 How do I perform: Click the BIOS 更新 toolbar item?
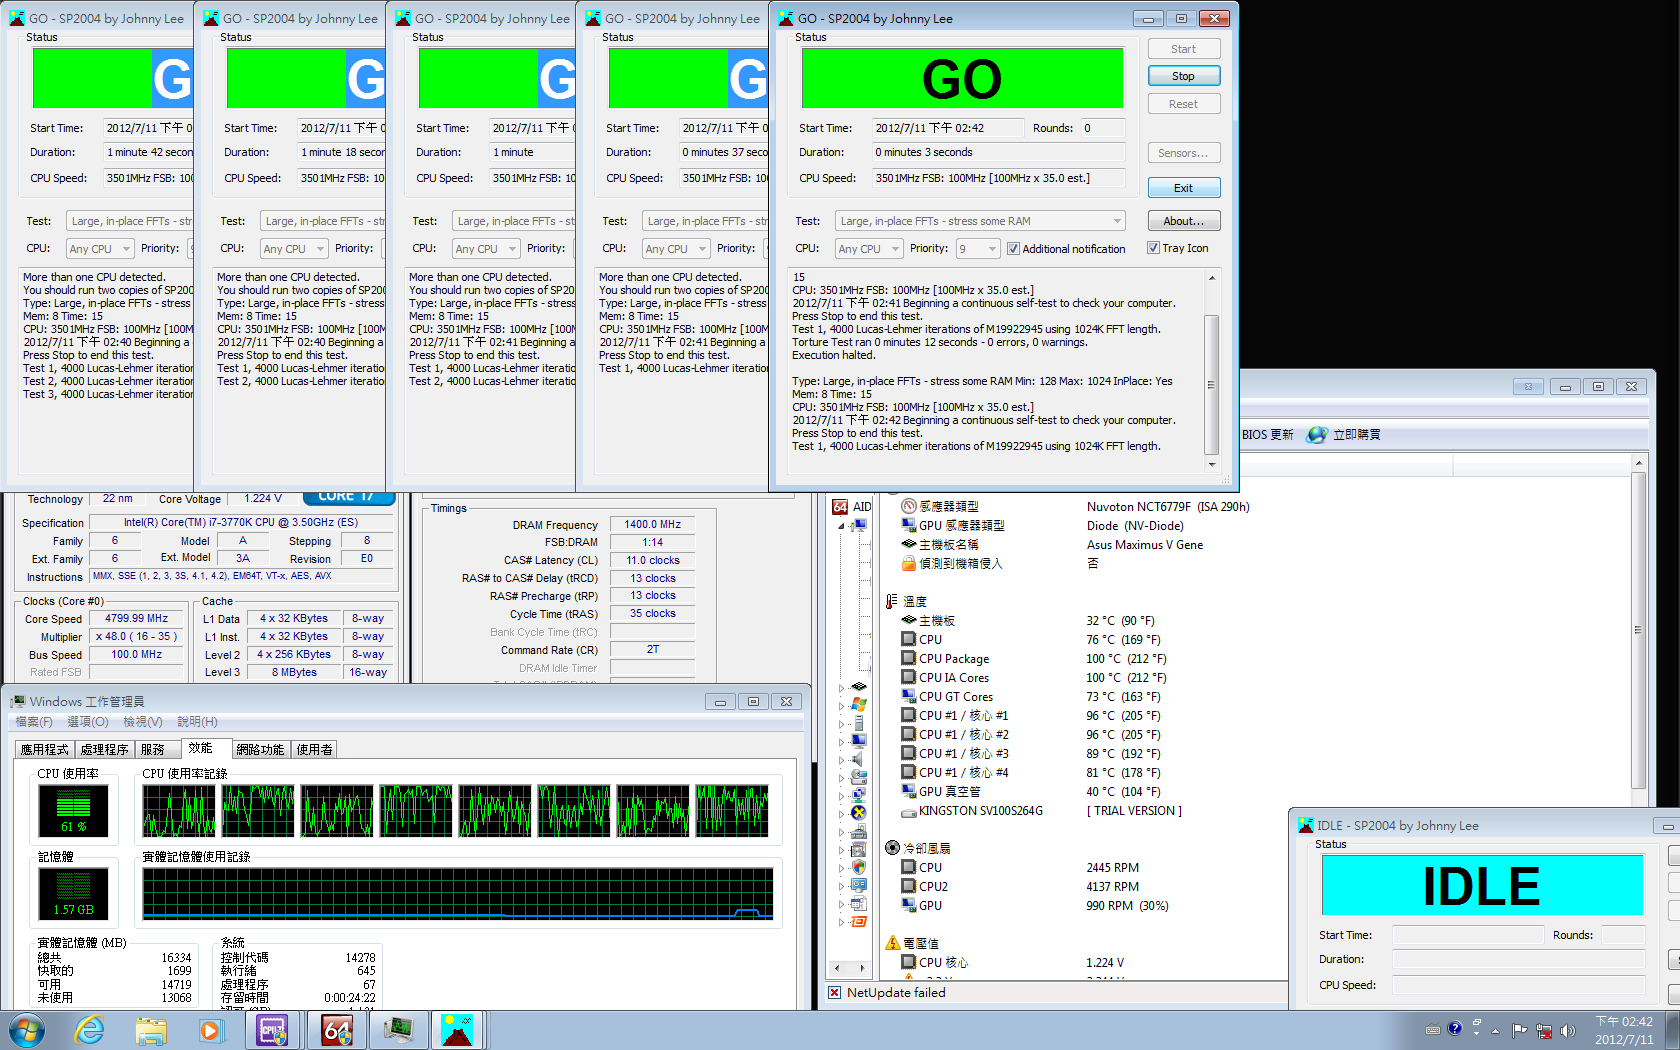[1267, 435]
